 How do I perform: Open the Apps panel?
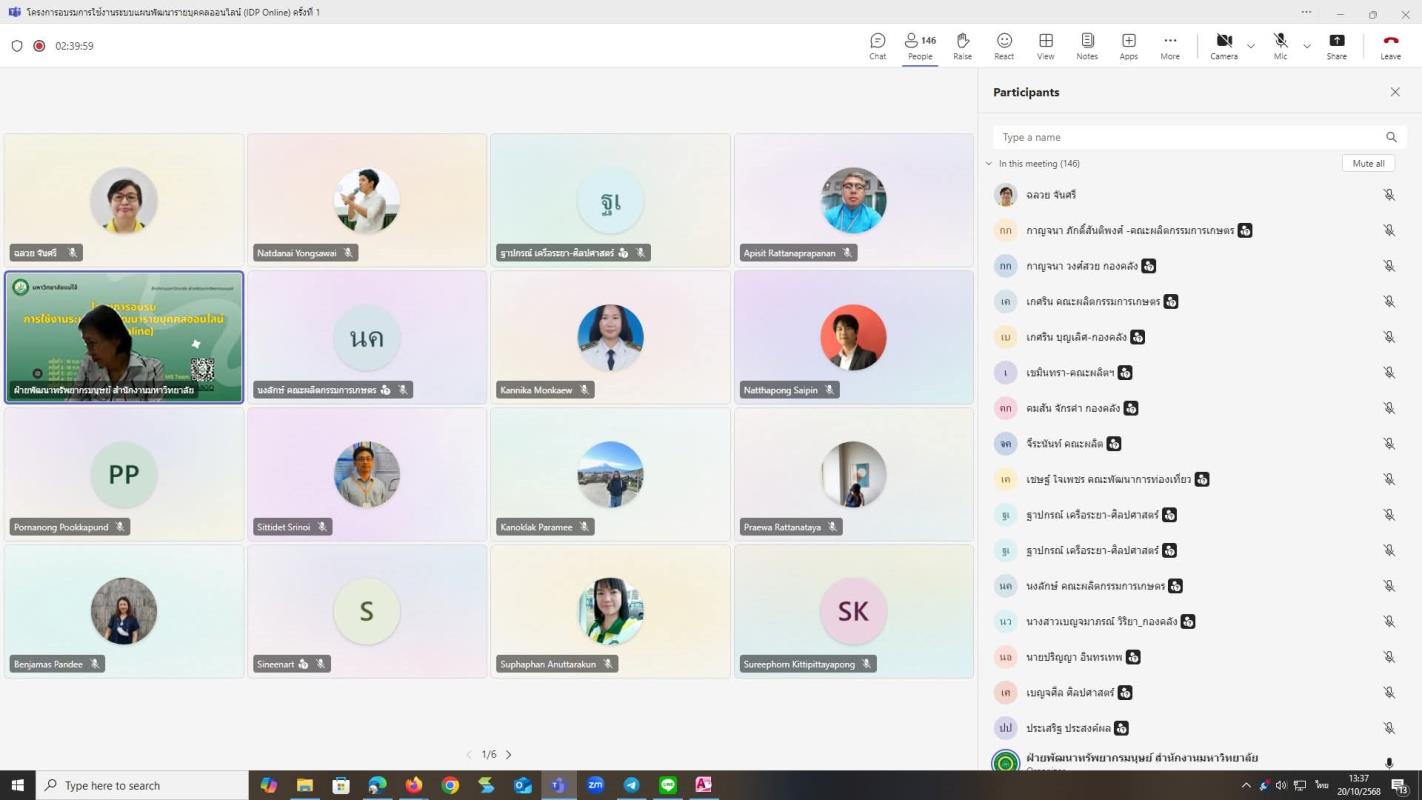pos(1128,46)
